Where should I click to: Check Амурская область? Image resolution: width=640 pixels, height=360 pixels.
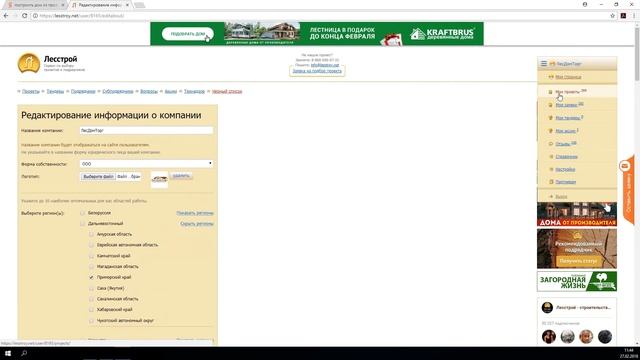click(91, 234)
